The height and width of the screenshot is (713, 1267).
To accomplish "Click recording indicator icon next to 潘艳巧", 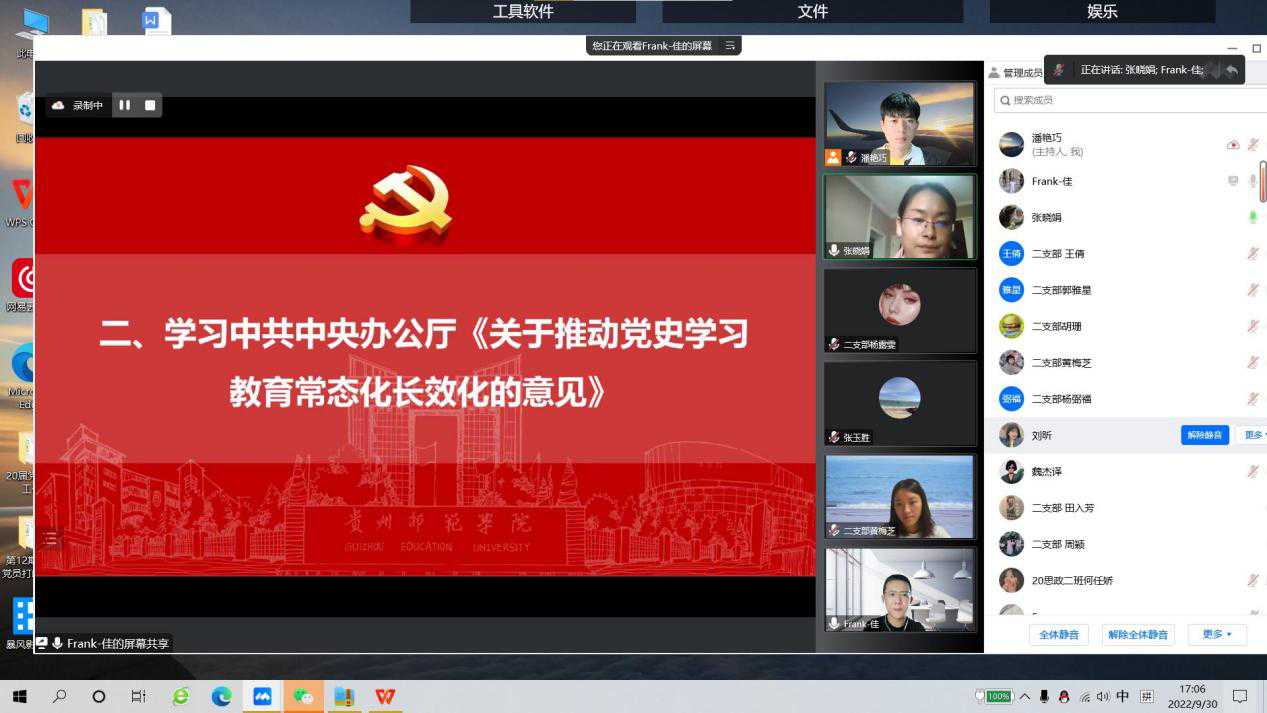I will click(x=1233, y=145).
